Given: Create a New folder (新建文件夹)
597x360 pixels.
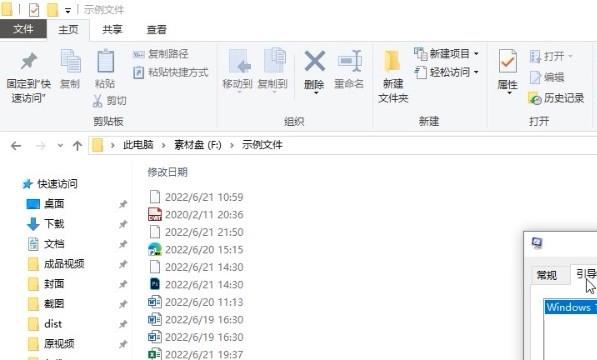Looking at the screenshot, I should click(393, 77).
